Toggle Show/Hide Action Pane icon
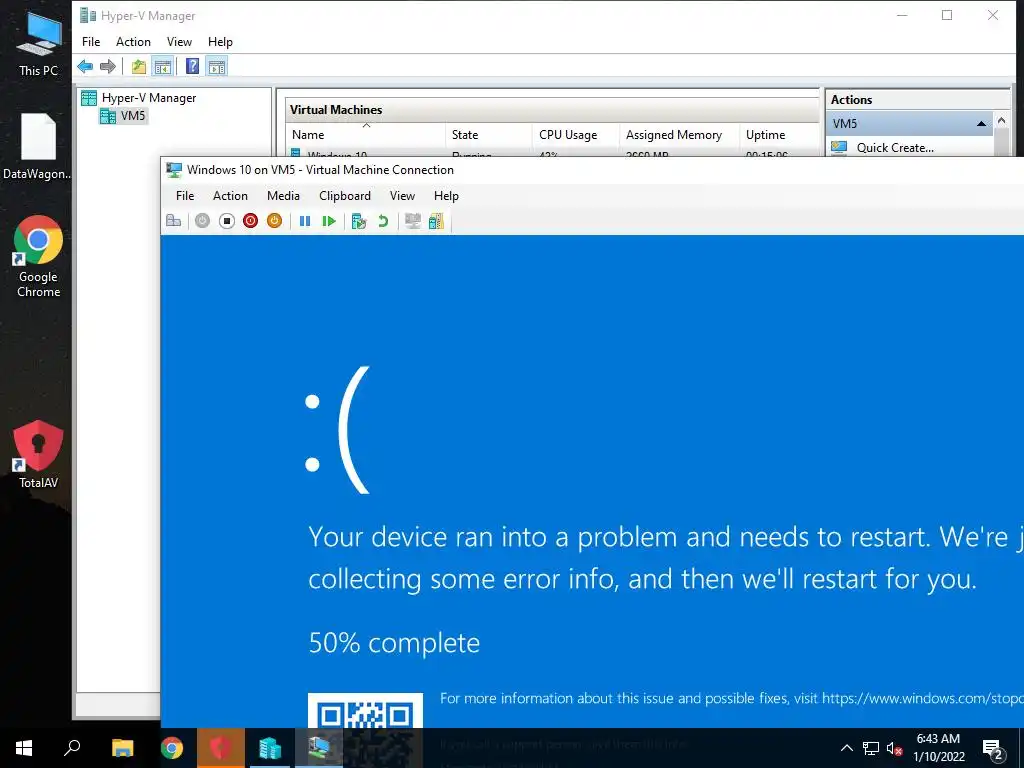Image resolution: width=1024 pixels, height=768 pixels. coord(217,67)
